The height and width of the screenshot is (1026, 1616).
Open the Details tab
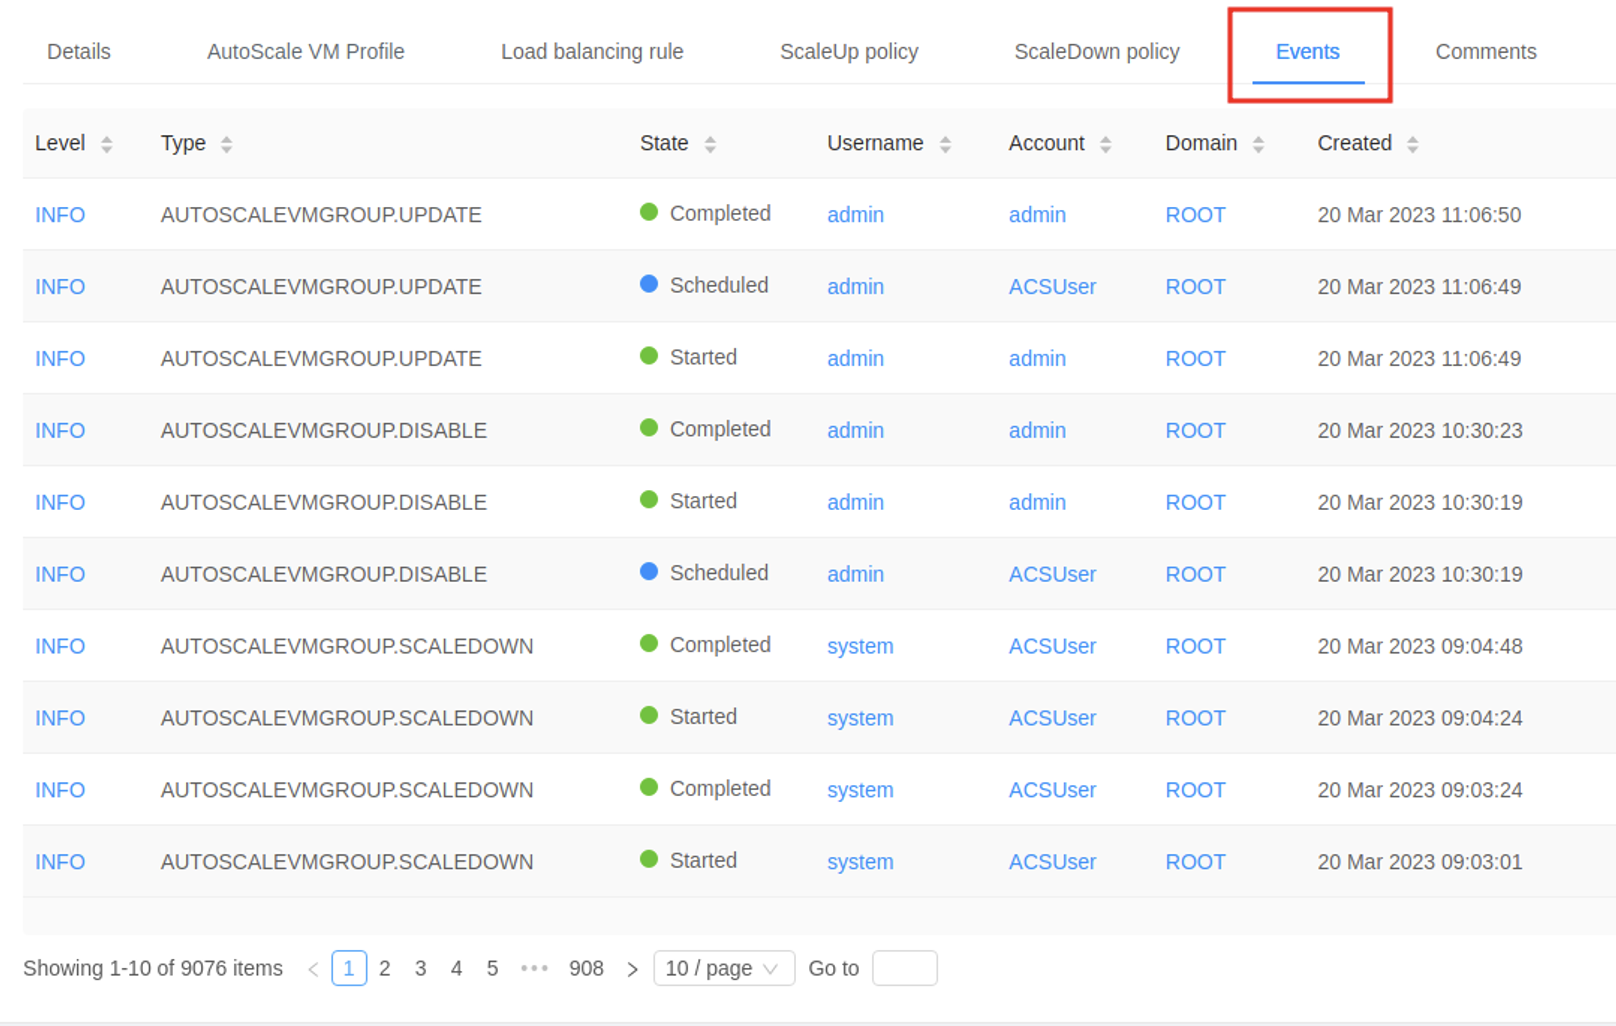click(x=79, y=52)
